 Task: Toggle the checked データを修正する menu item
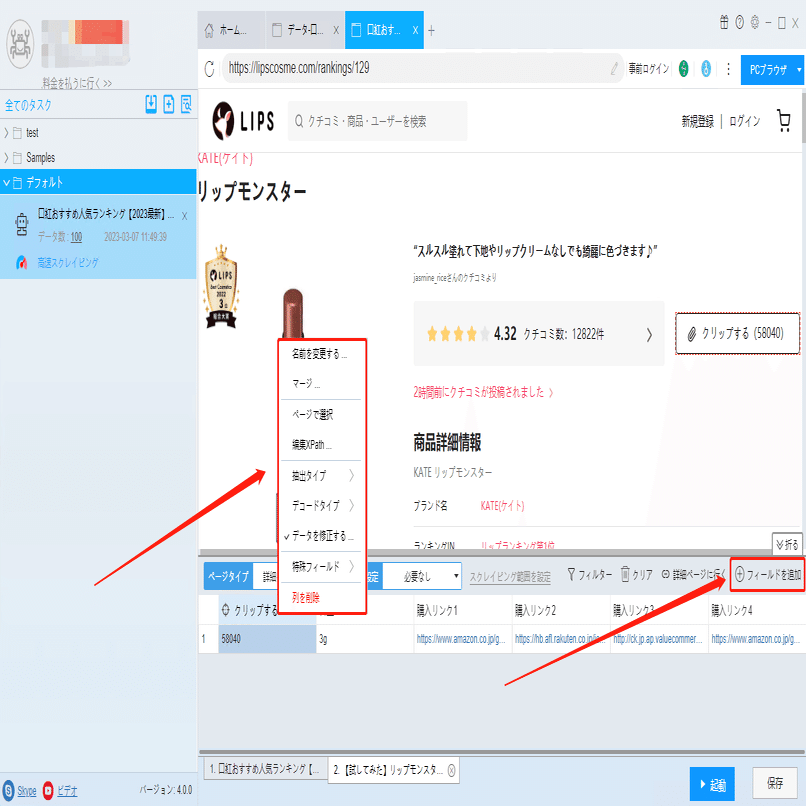322,536
